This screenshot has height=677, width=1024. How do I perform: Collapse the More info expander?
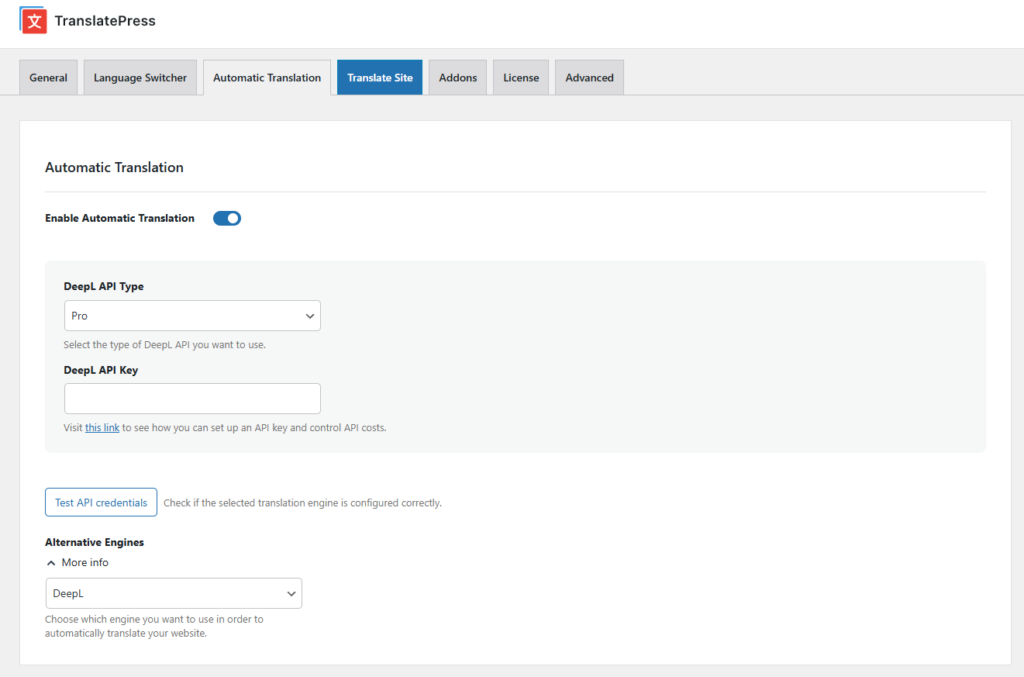pyautogui.click(x=78, y=563)
